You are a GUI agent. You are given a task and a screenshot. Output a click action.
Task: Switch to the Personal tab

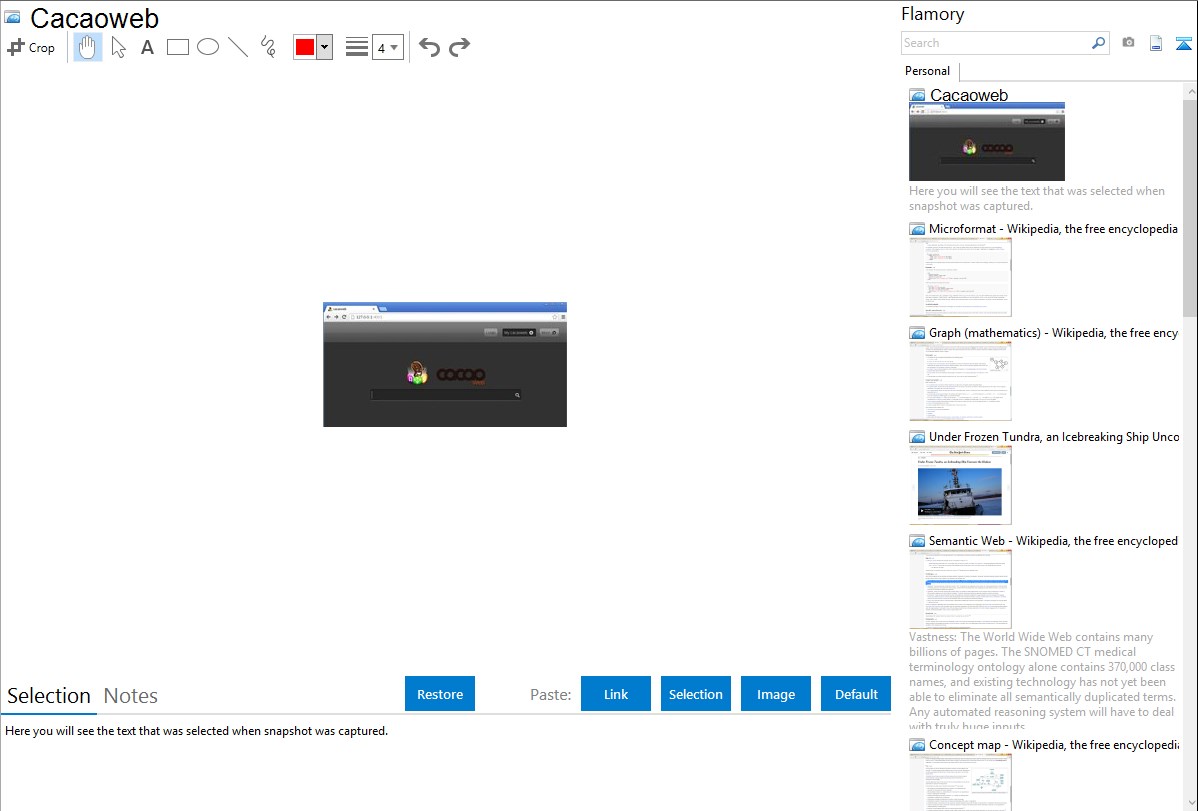tap(927, 71)
